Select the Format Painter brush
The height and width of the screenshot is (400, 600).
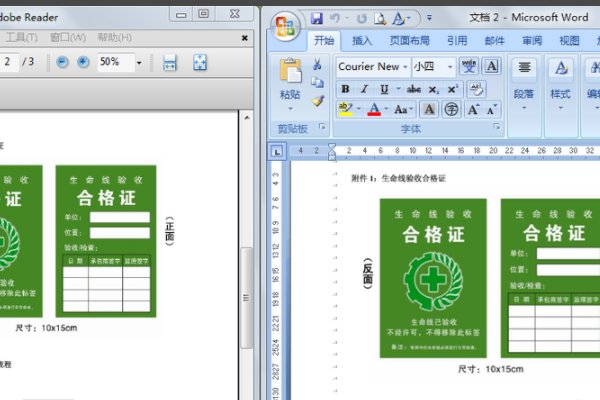click(x=318, y=100)
